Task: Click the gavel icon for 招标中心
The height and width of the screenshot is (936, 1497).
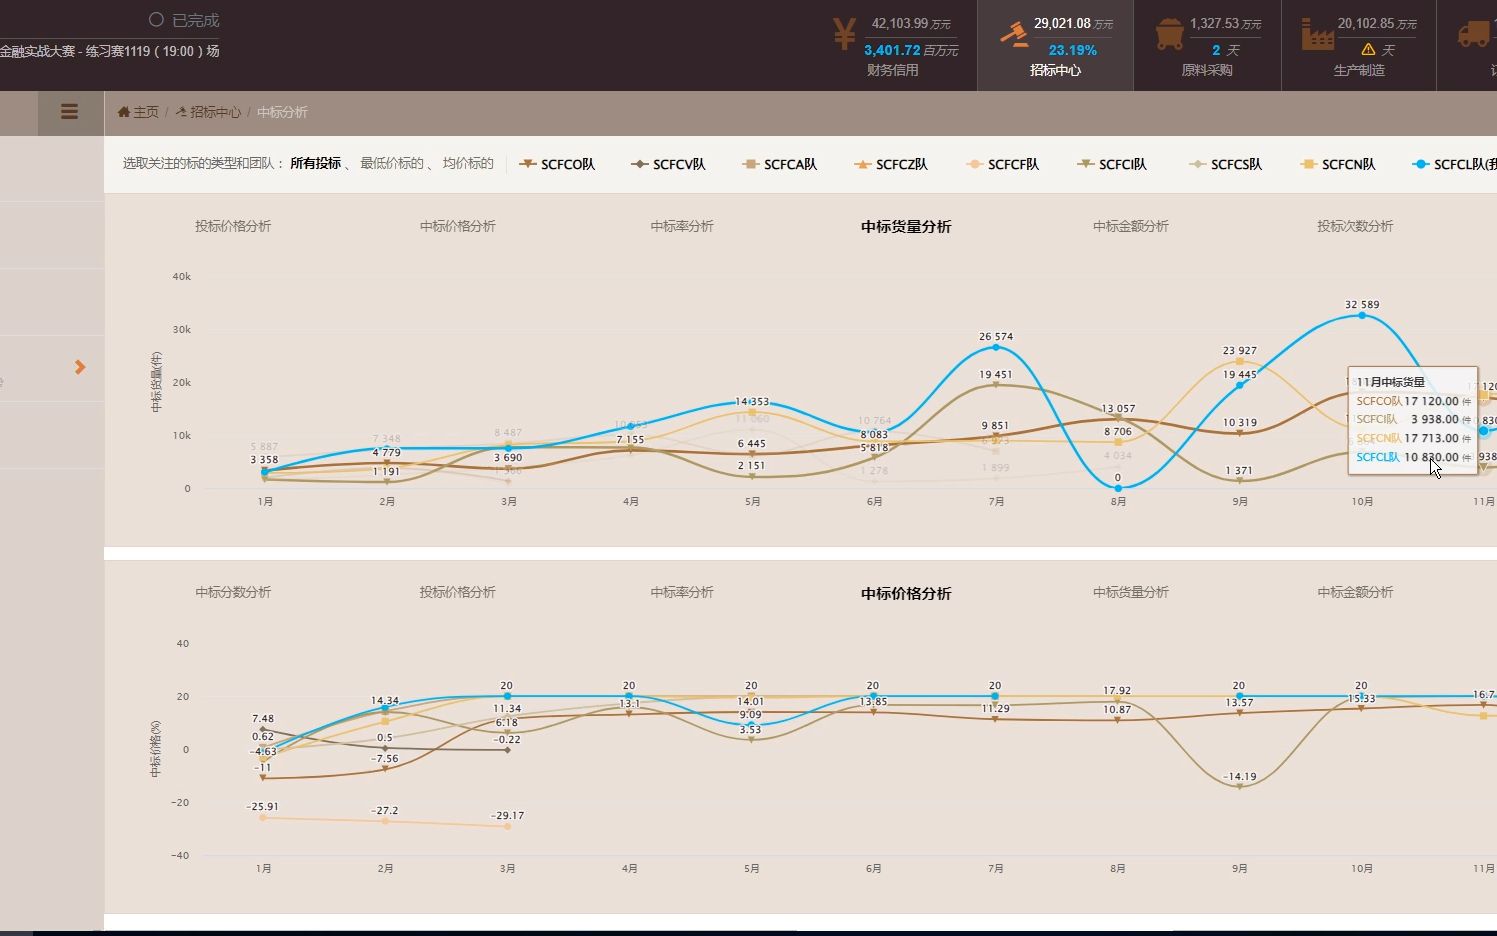Action: tap(1014, 34)
